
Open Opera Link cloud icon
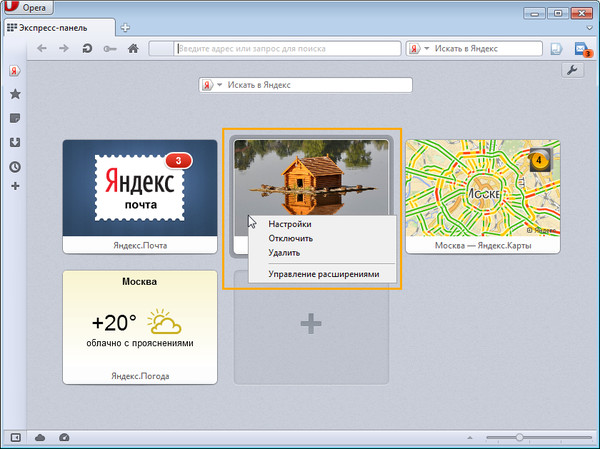pyautogui.click(x=40, y=438)
